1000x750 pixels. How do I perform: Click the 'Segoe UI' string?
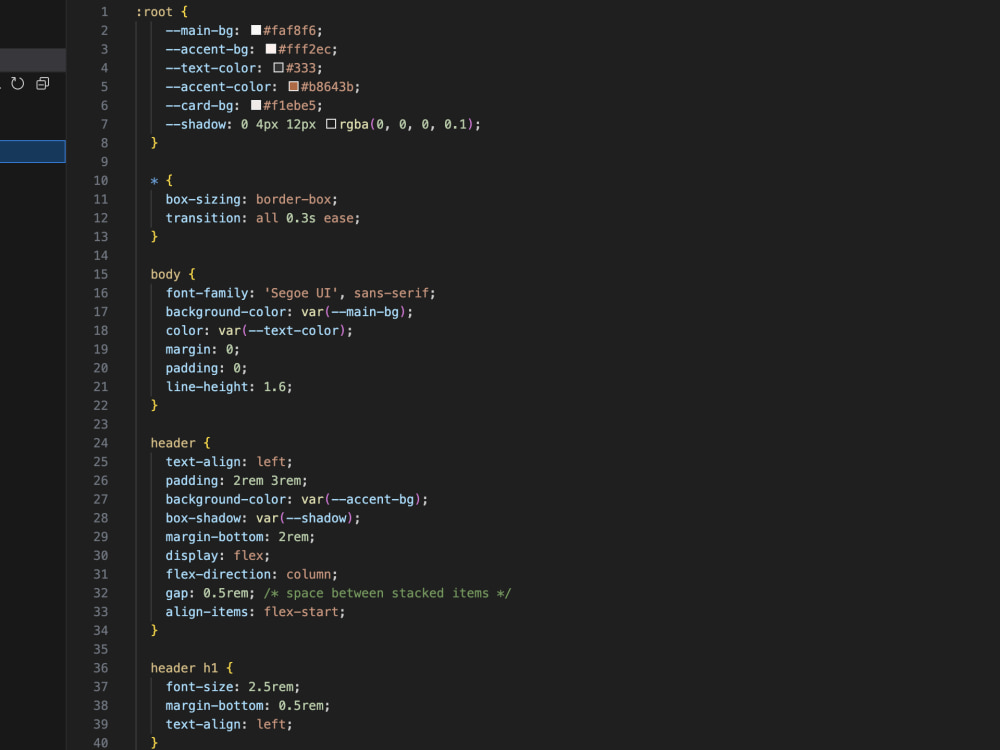pos(301,293)
